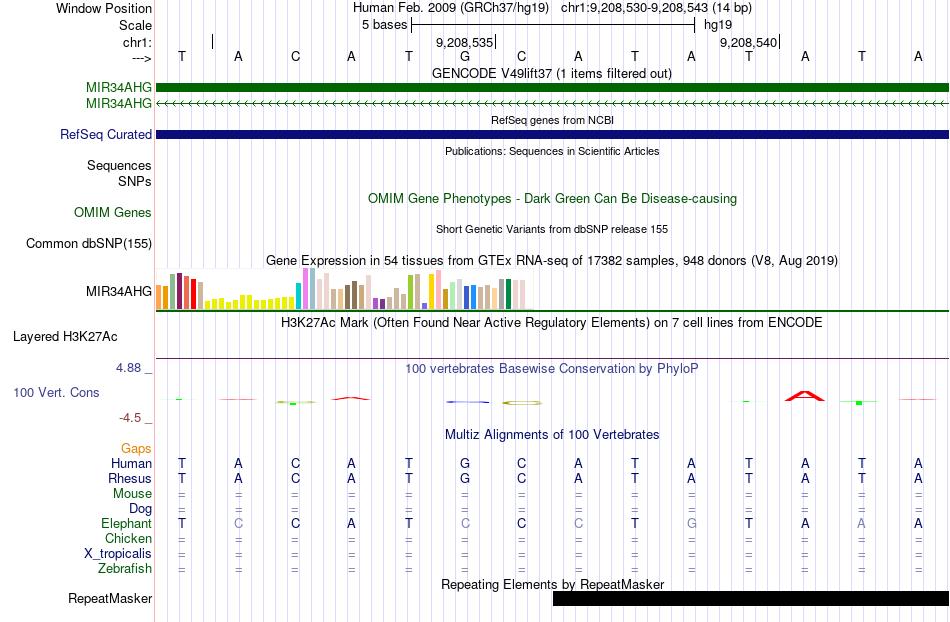Click the dark blue RefSeq Curated bar

[553, 134]
